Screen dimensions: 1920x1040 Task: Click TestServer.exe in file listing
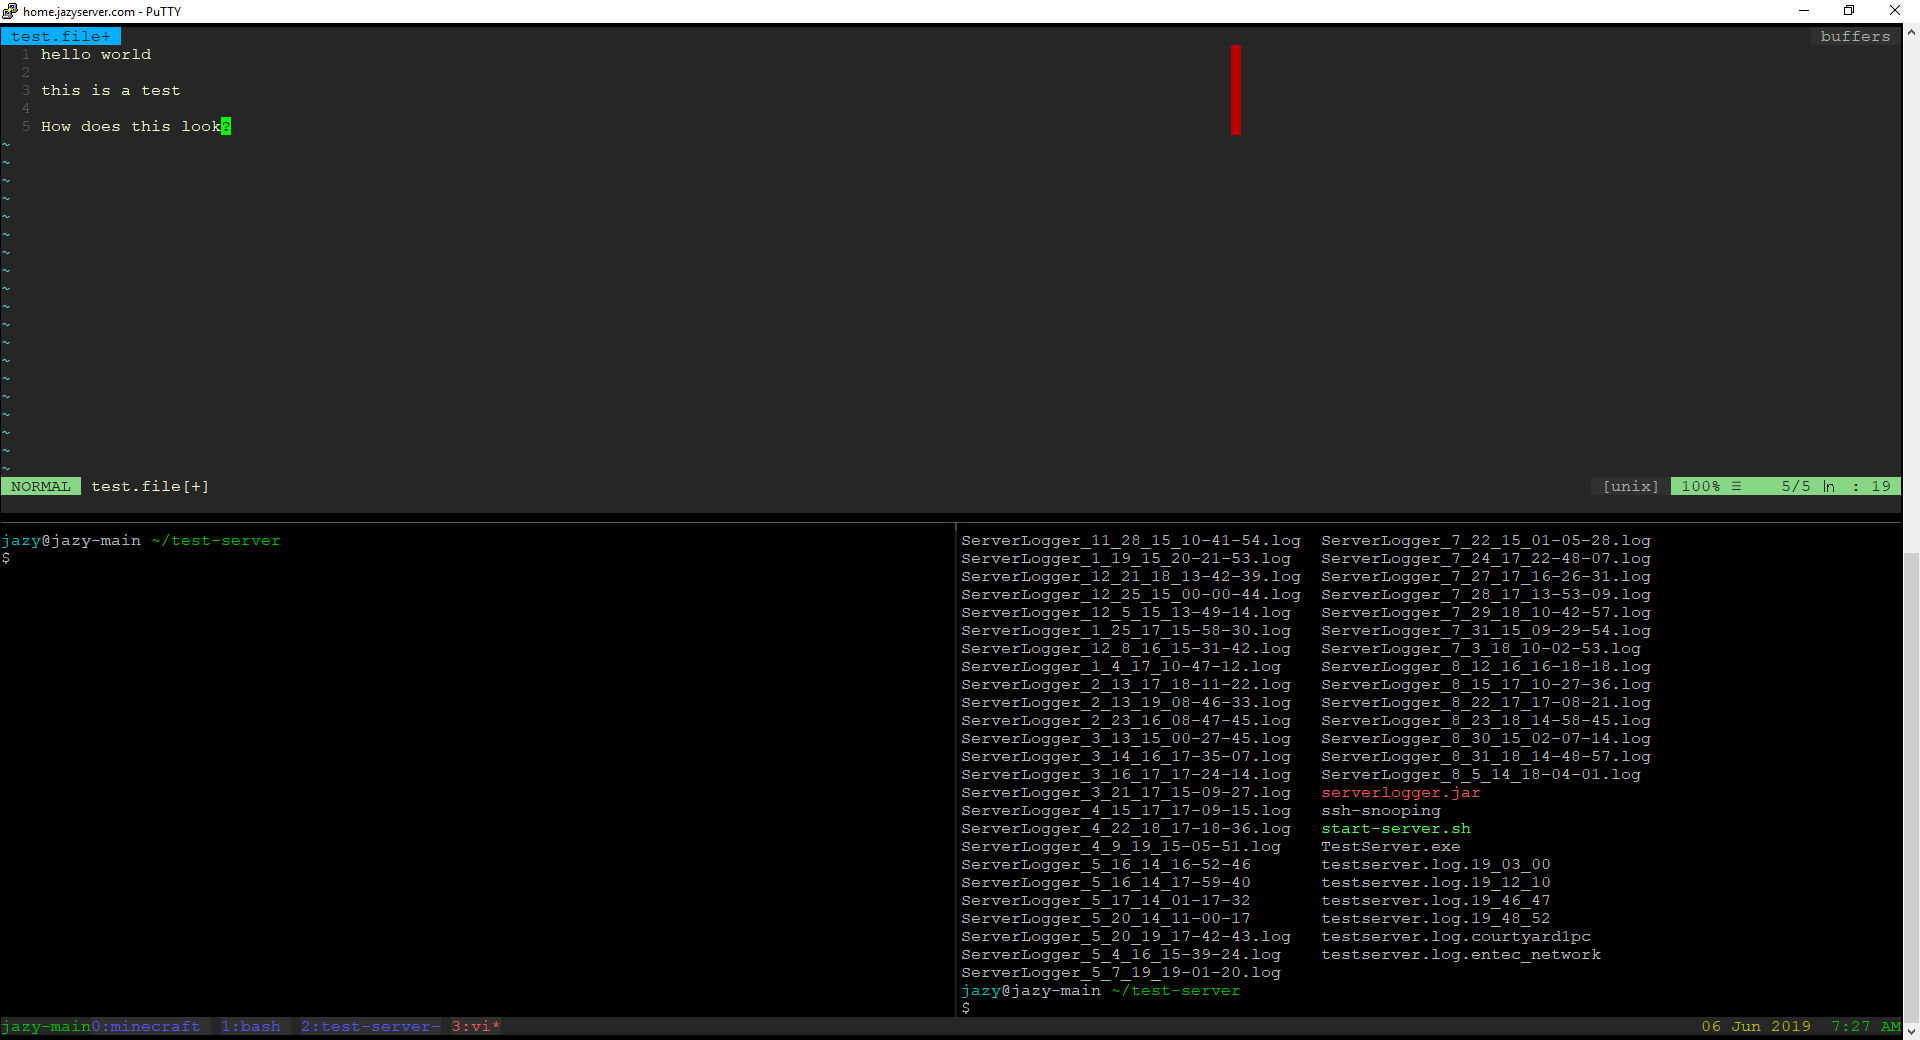(1391, 846)
